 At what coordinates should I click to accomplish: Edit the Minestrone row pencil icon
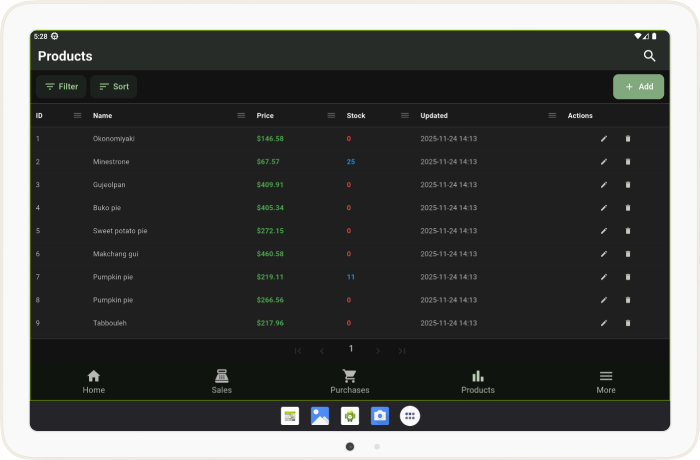click(x=604, y=162)
